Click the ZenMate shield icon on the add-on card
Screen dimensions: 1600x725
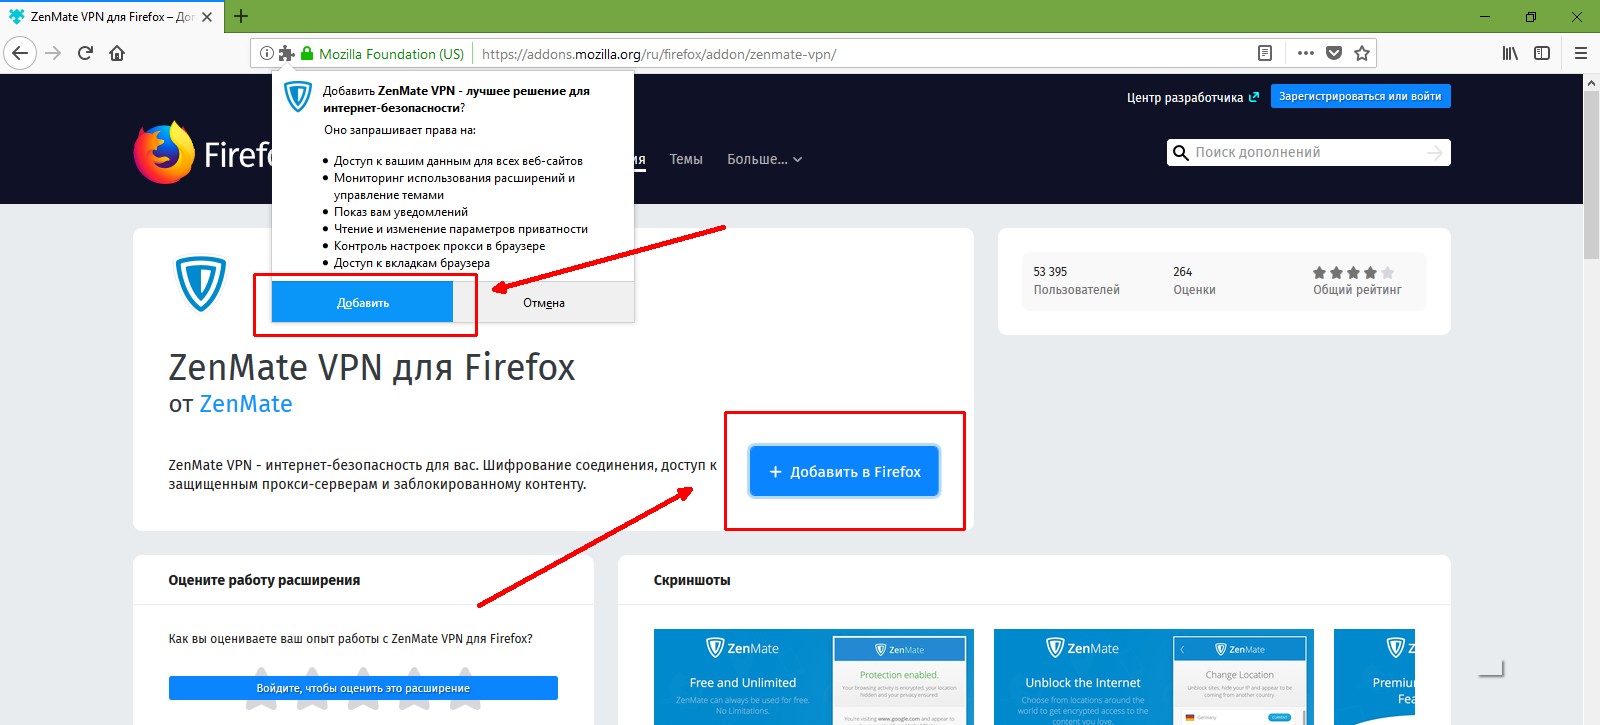[x=201, y=284]
